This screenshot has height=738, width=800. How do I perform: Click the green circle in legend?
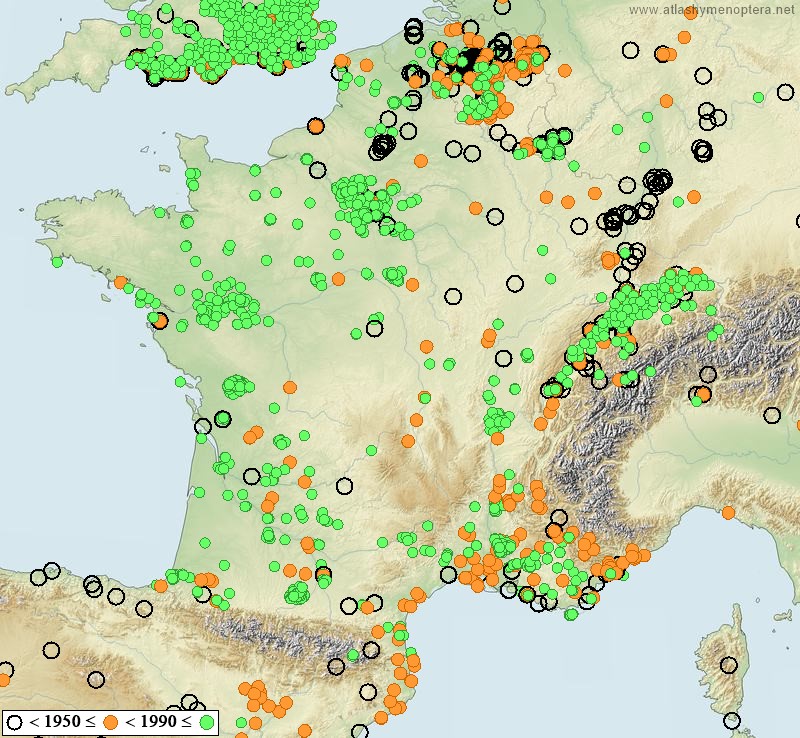[x=207, y=722]
